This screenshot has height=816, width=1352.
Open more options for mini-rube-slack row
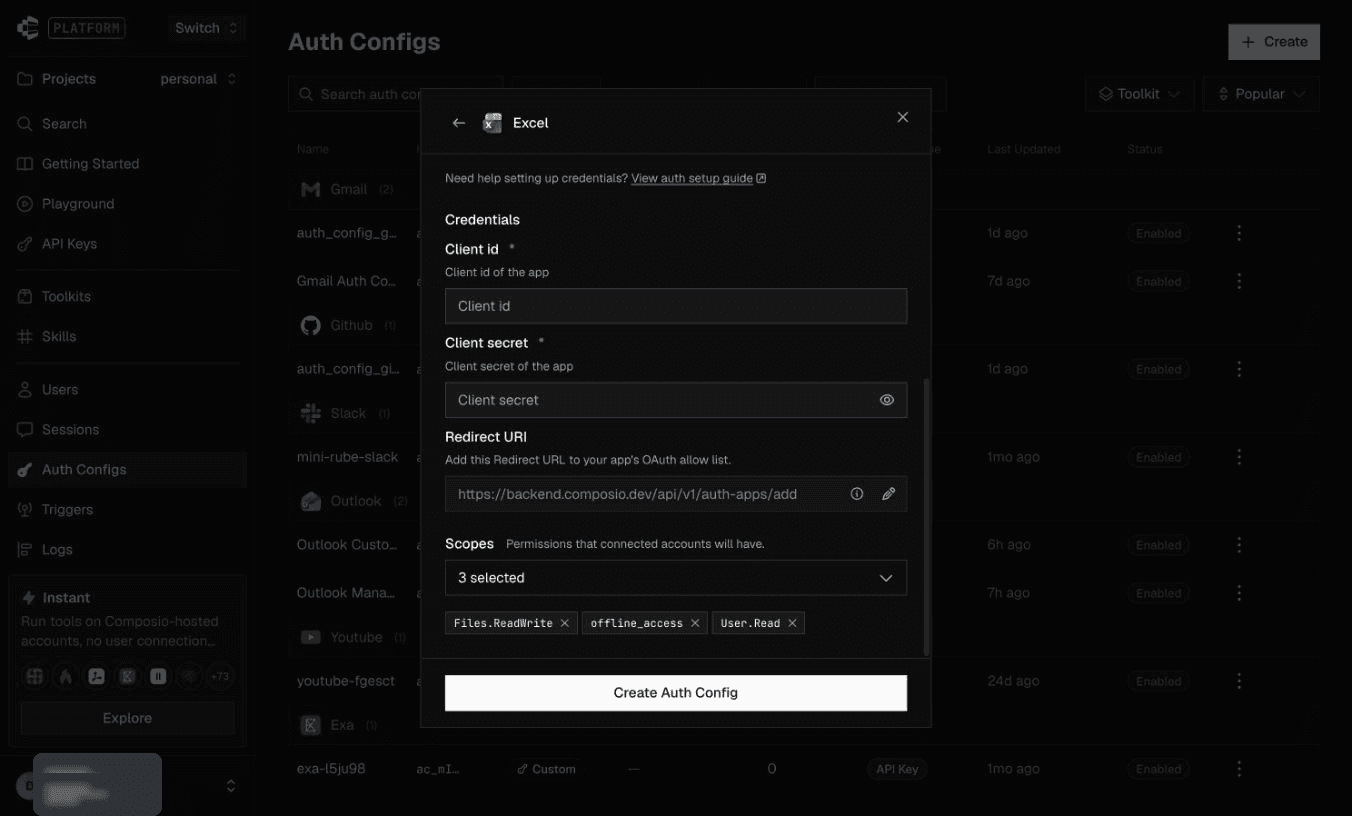[x=1239, y=457]
